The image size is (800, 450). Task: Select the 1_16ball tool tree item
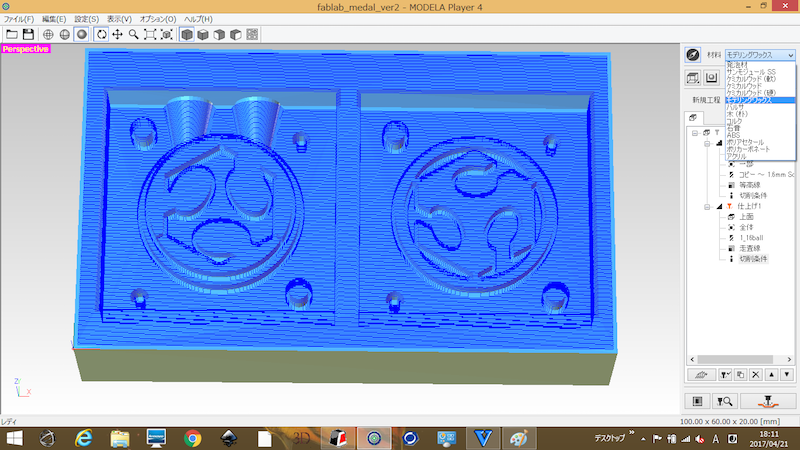[x=752, y=238]
